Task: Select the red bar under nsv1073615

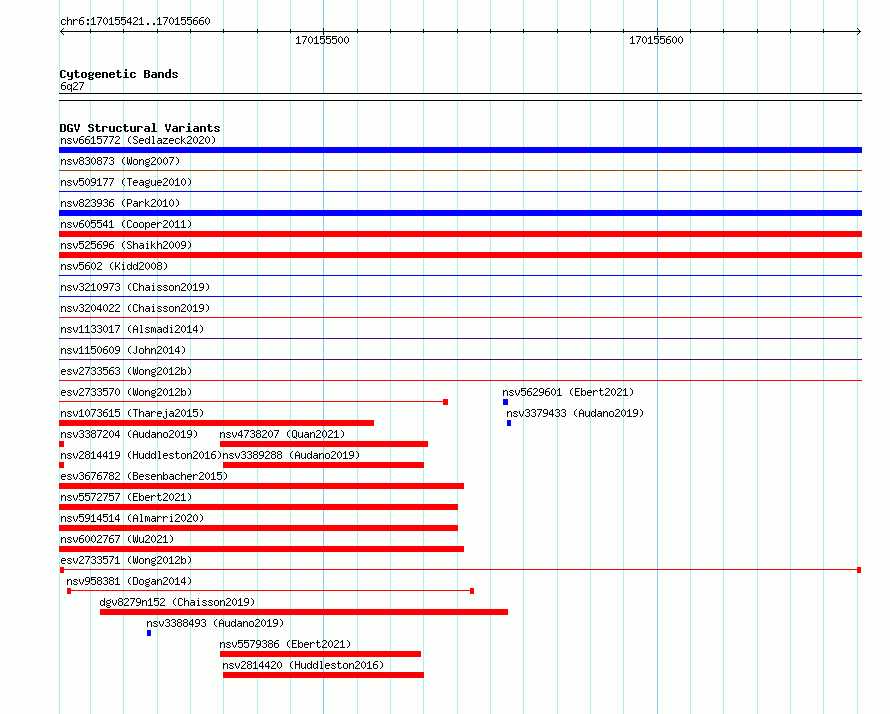Action: (216, 423)
